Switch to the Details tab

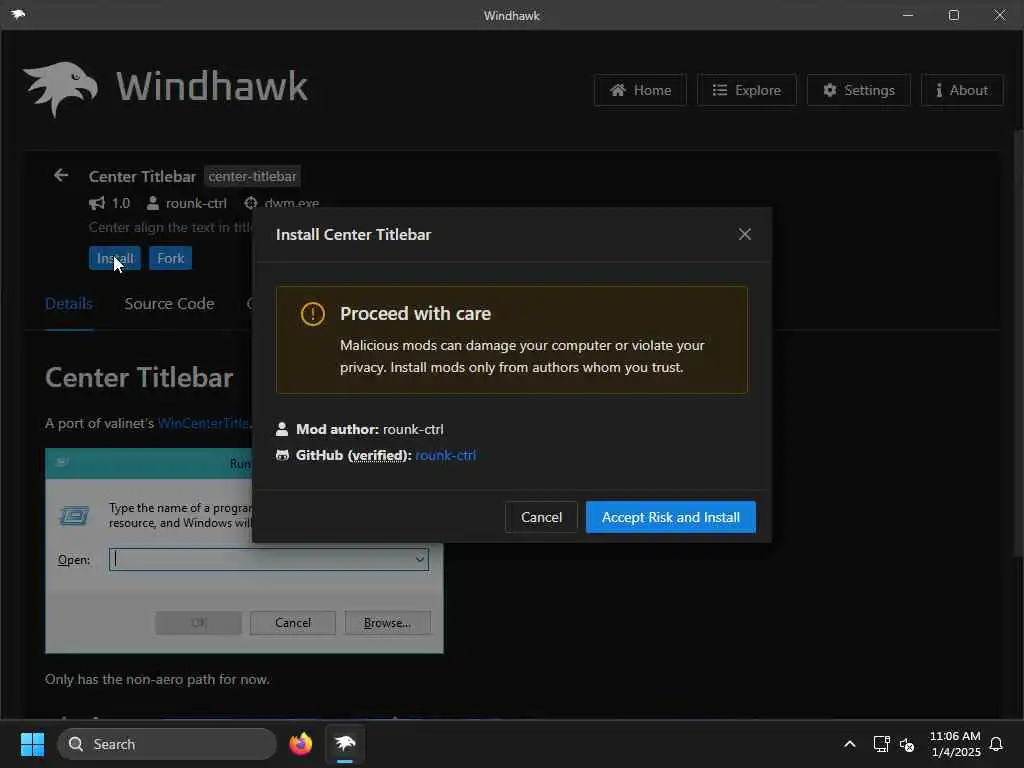(69, 304)
